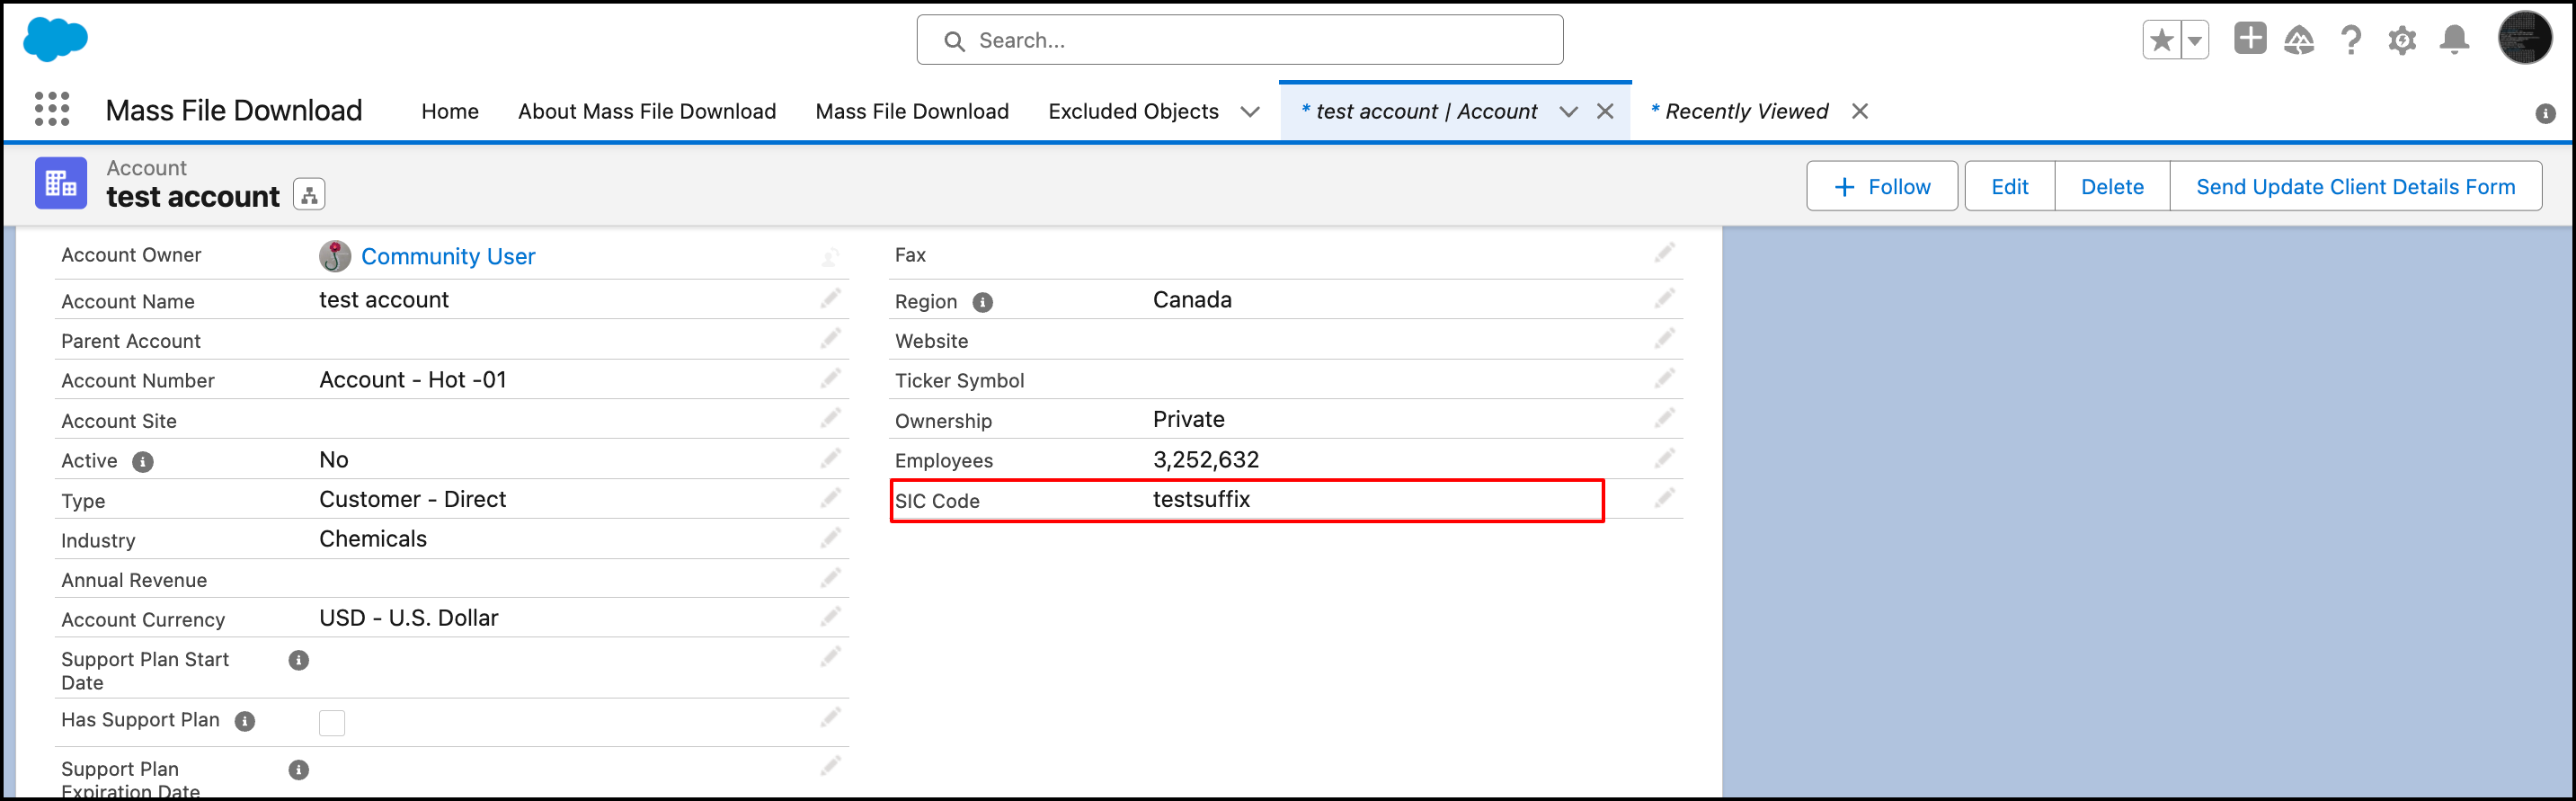Click the info icon beside Has Support Plan
Screen dimensions: 2576x801
tap(244, 722)
